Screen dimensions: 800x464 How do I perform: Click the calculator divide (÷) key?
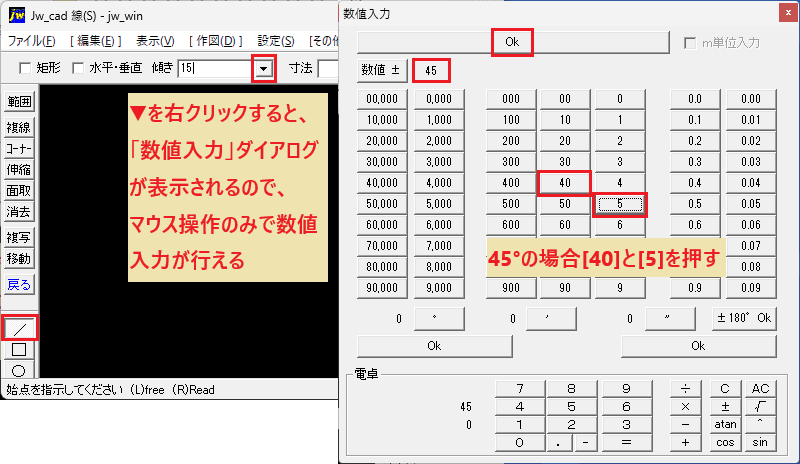tap(686, 389)
